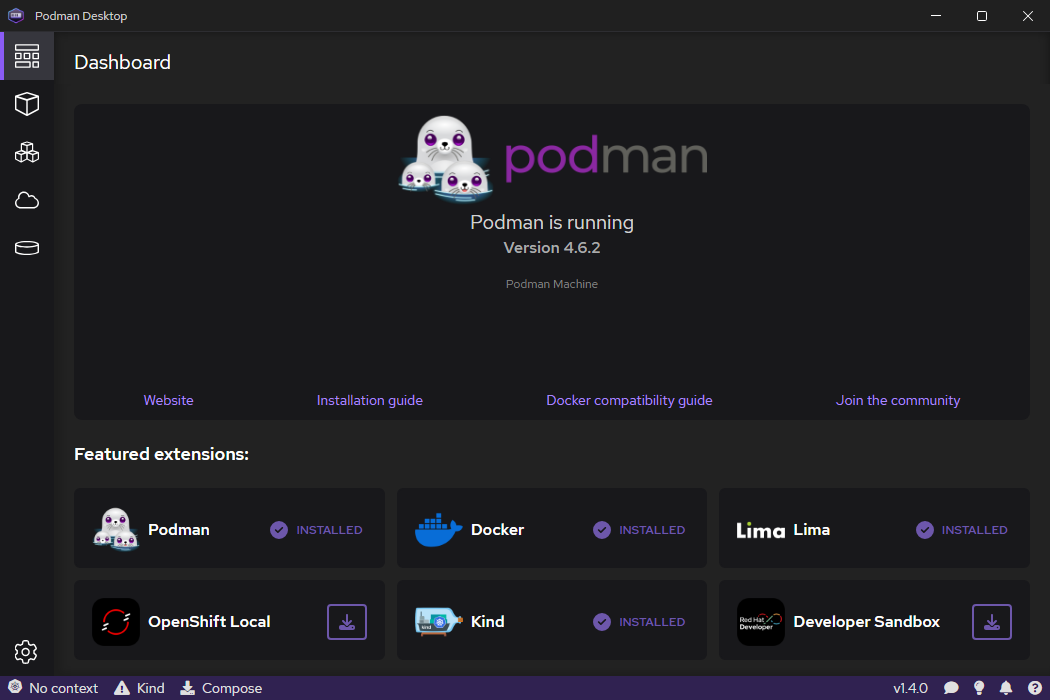Screen dimensions: 1050x700
Task: Select the Podman extension name text
Action: [179, 530]
